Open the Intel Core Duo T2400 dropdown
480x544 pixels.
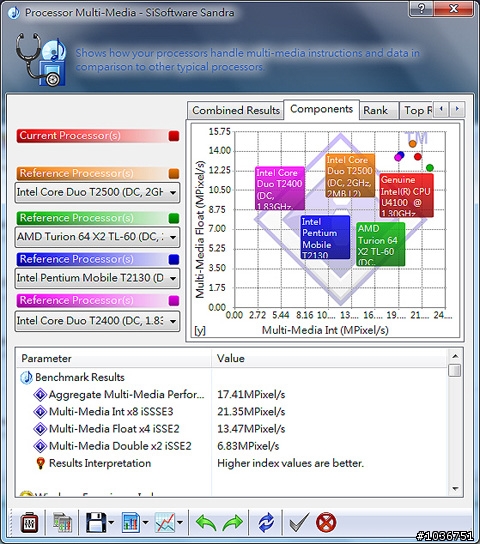tap(97, 321)
